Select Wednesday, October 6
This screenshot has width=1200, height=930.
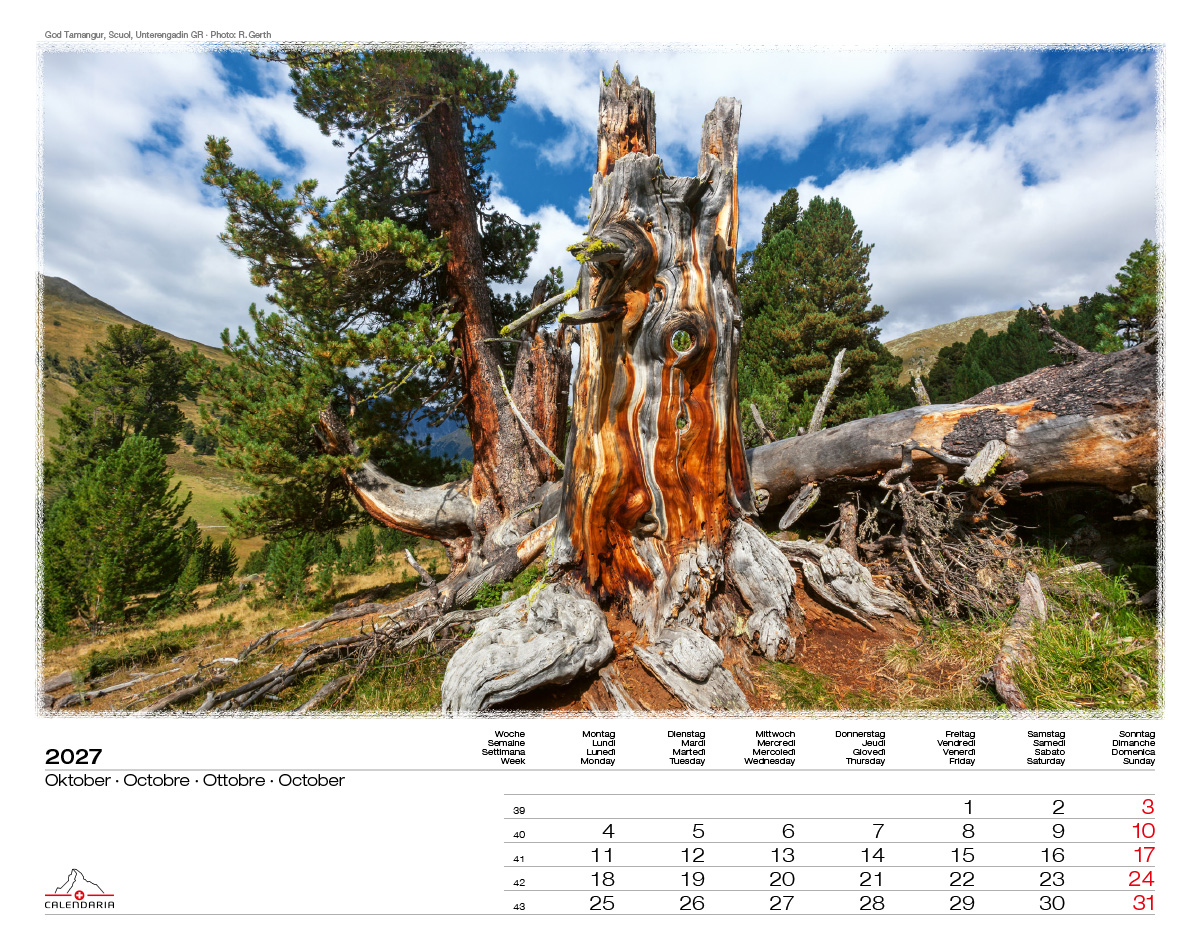tap(788, 831)
